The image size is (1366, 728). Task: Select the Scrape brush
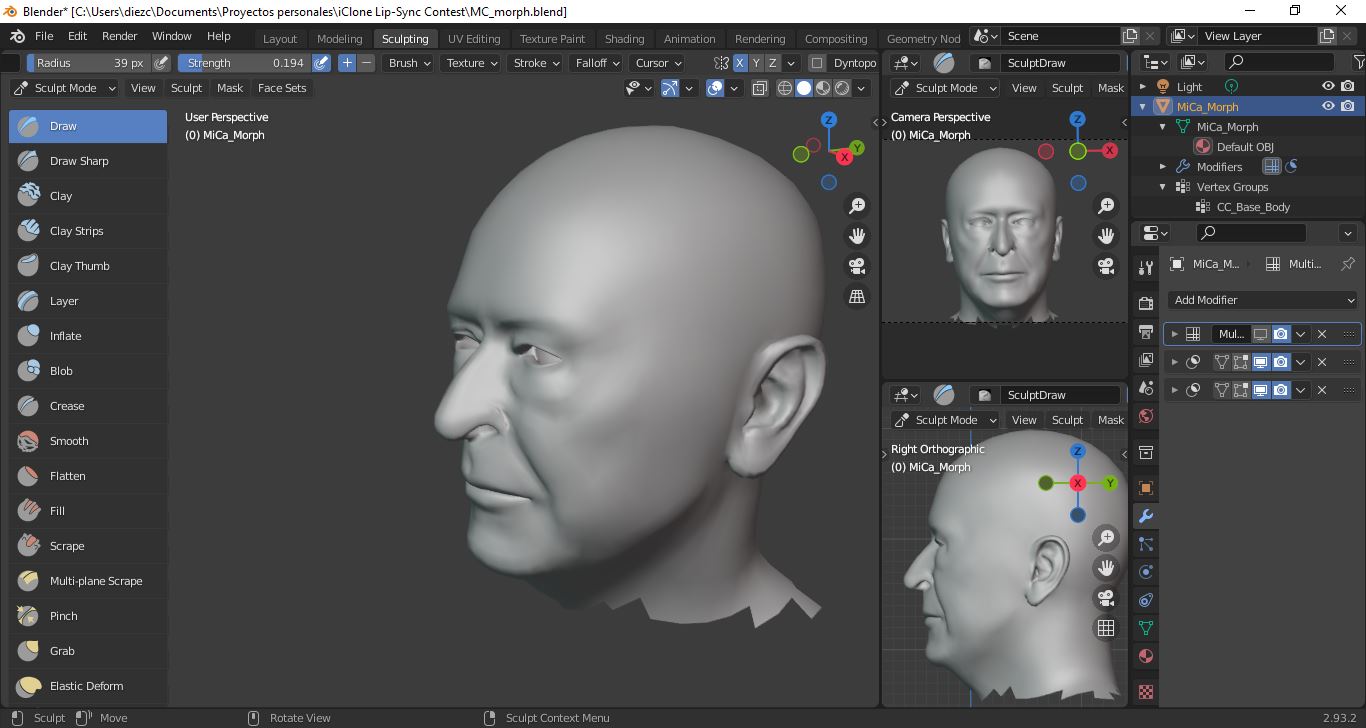[88, 546]
